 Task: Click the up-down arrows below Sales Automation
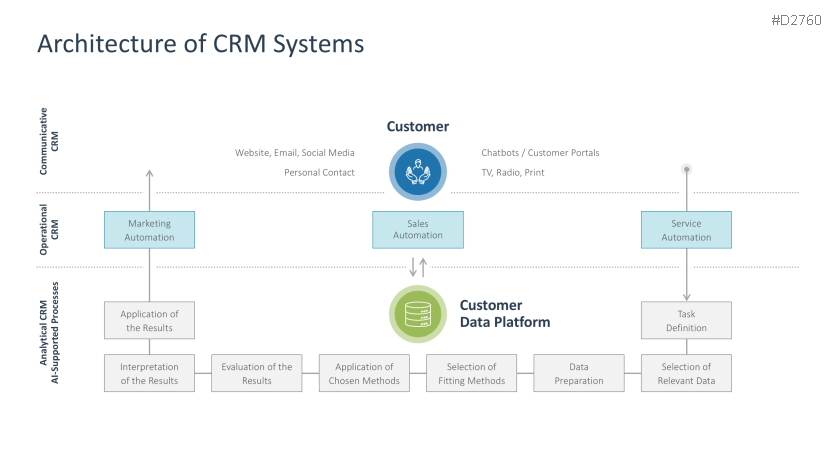pos(418,267)
